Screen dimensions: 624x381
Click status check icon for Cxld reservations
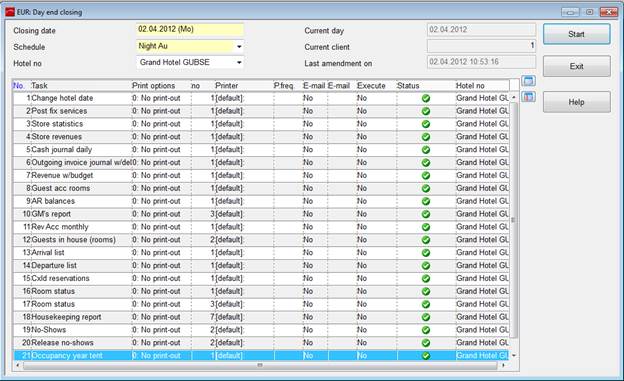426,279
